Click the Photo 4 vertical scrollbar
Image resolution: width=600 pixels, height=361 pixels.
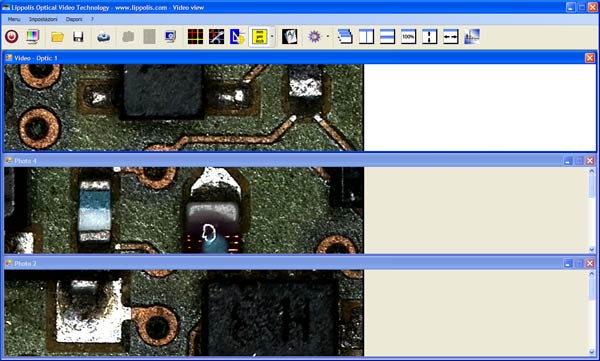coord(592,210)
